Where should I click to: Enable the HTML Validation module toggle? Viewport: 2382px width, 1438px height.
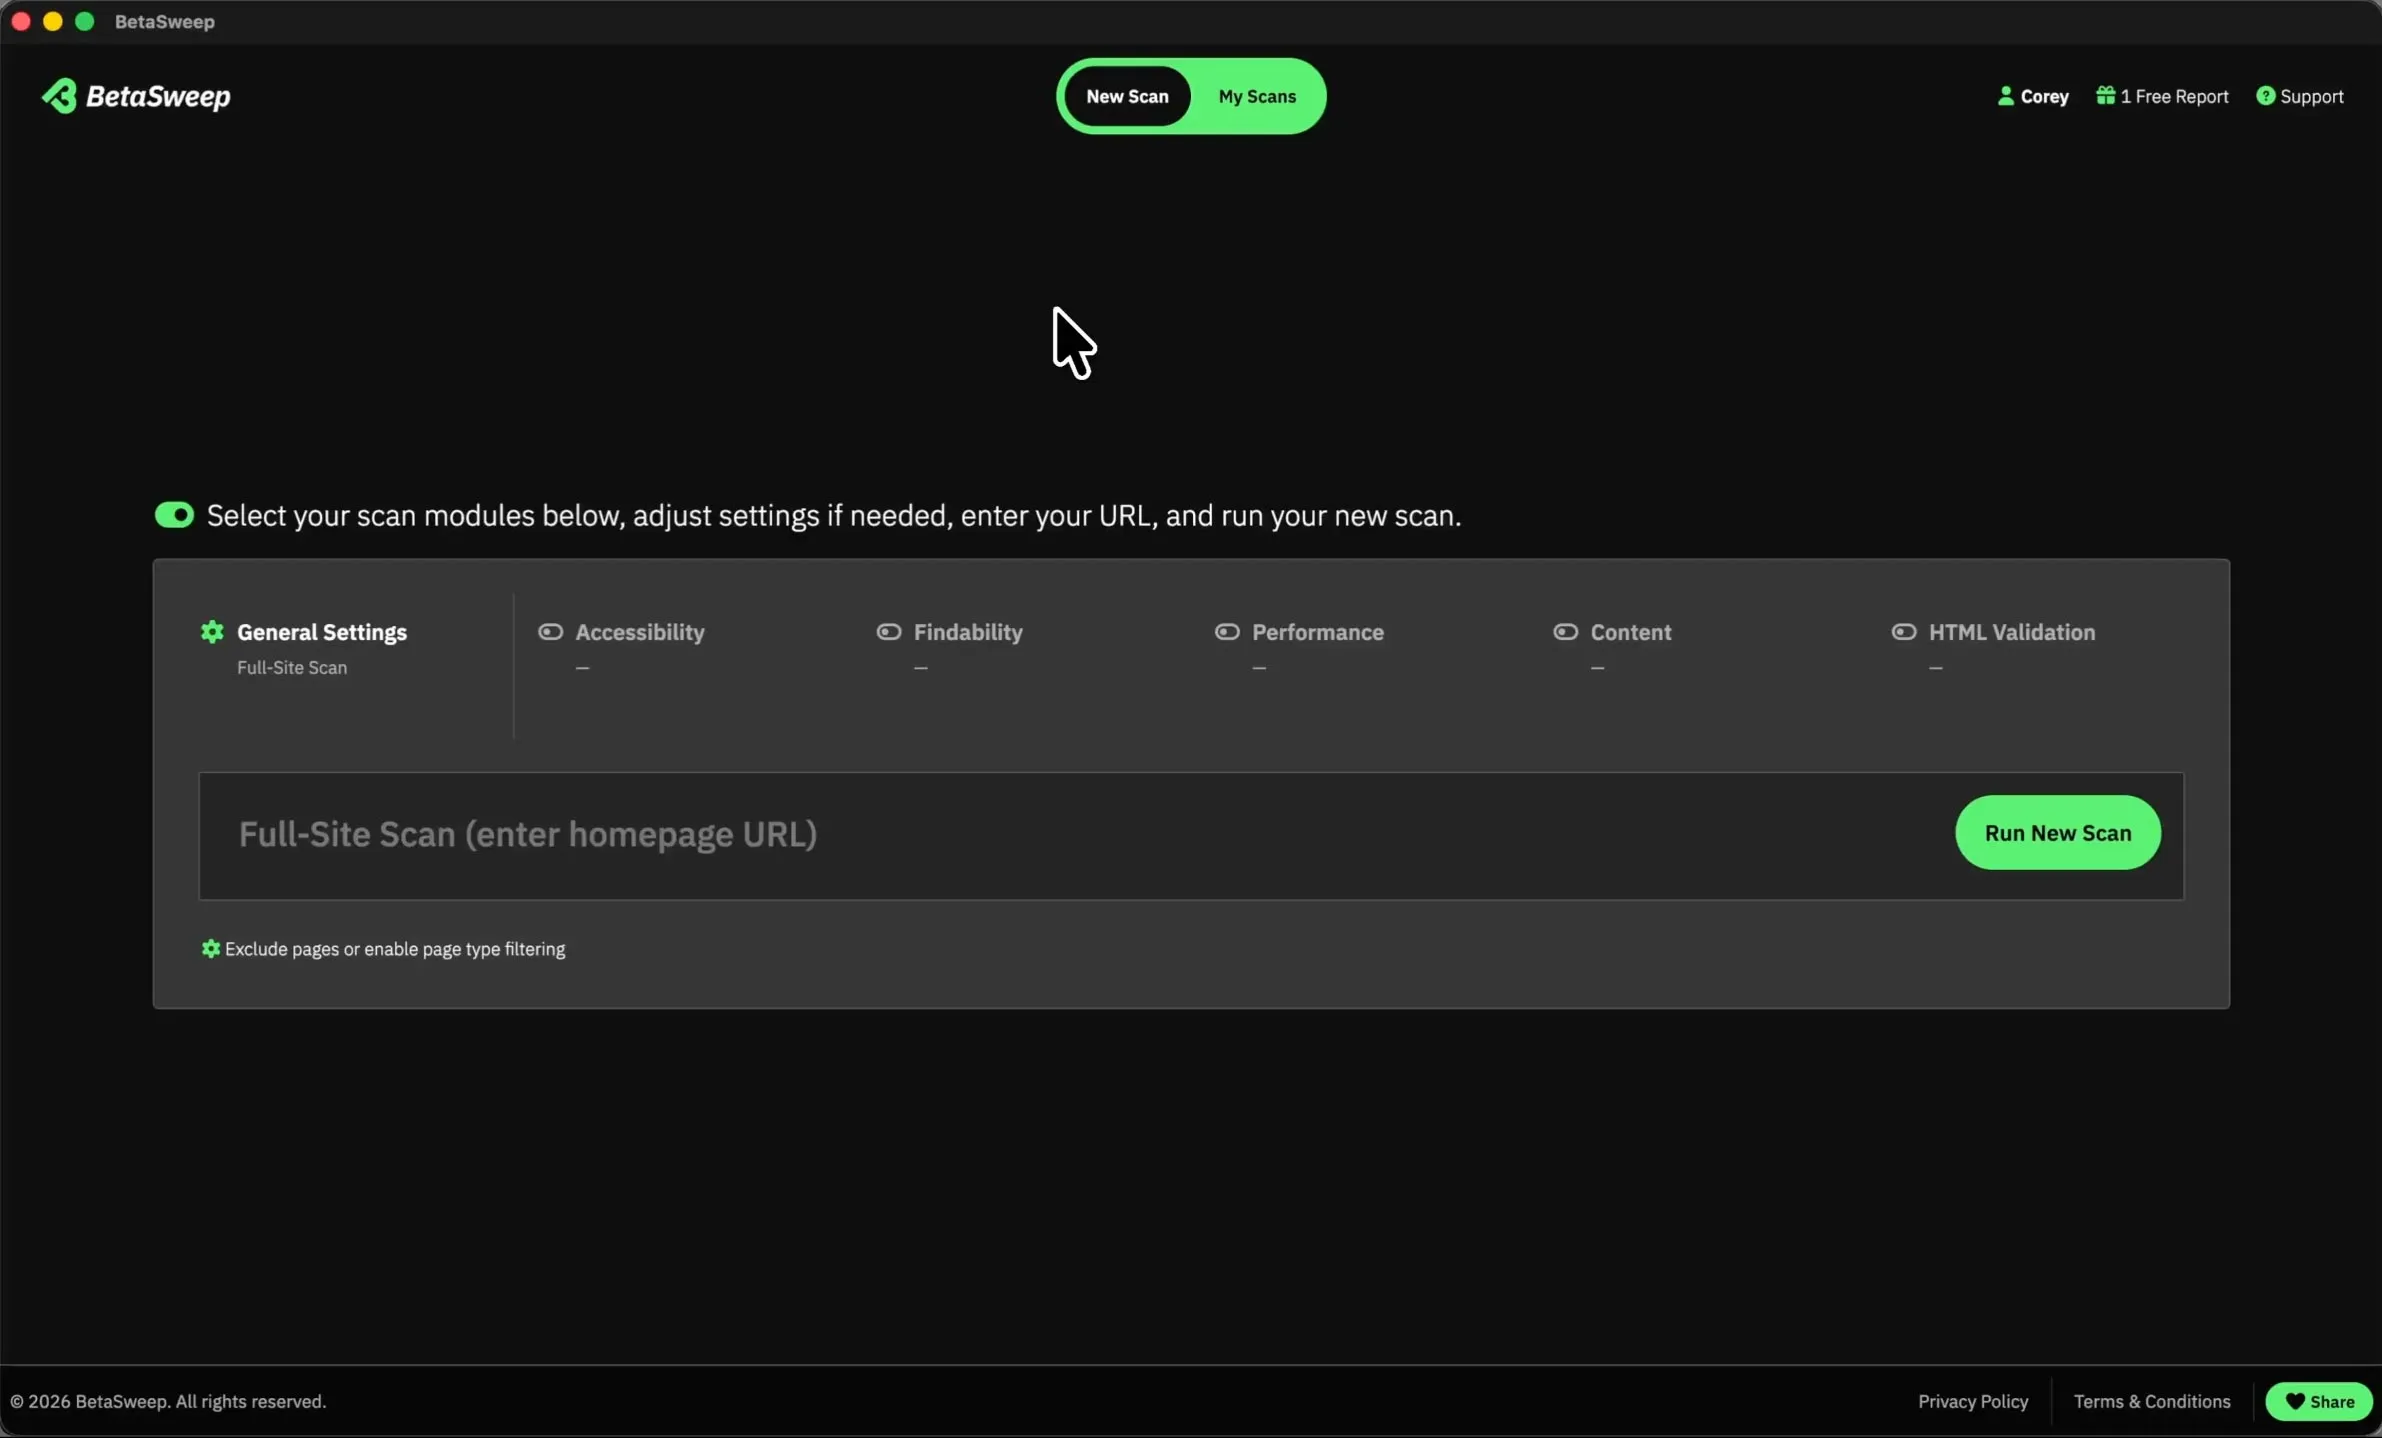(1904, 632)
